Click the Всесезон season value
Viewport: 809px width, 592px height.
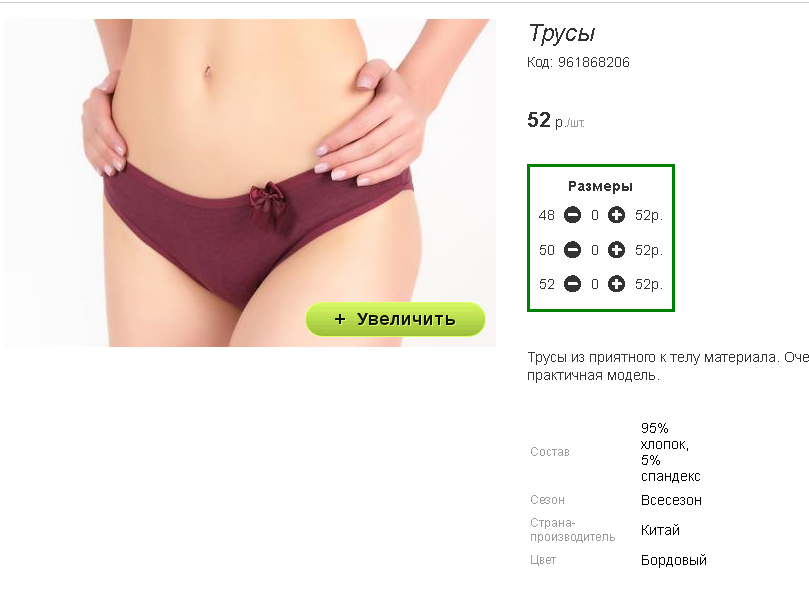[x=671, y=500]
